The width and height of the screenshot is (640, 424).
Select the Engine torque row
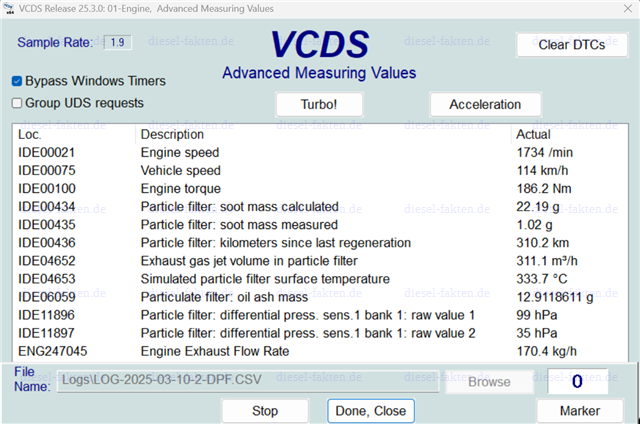320,189
